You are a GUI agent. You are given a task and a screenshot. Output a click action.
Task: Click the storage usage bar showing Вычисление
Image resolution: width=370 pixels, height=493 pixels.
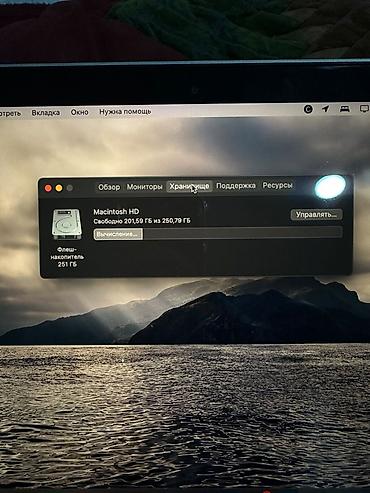pyautogui.click(x=218, y=234)
